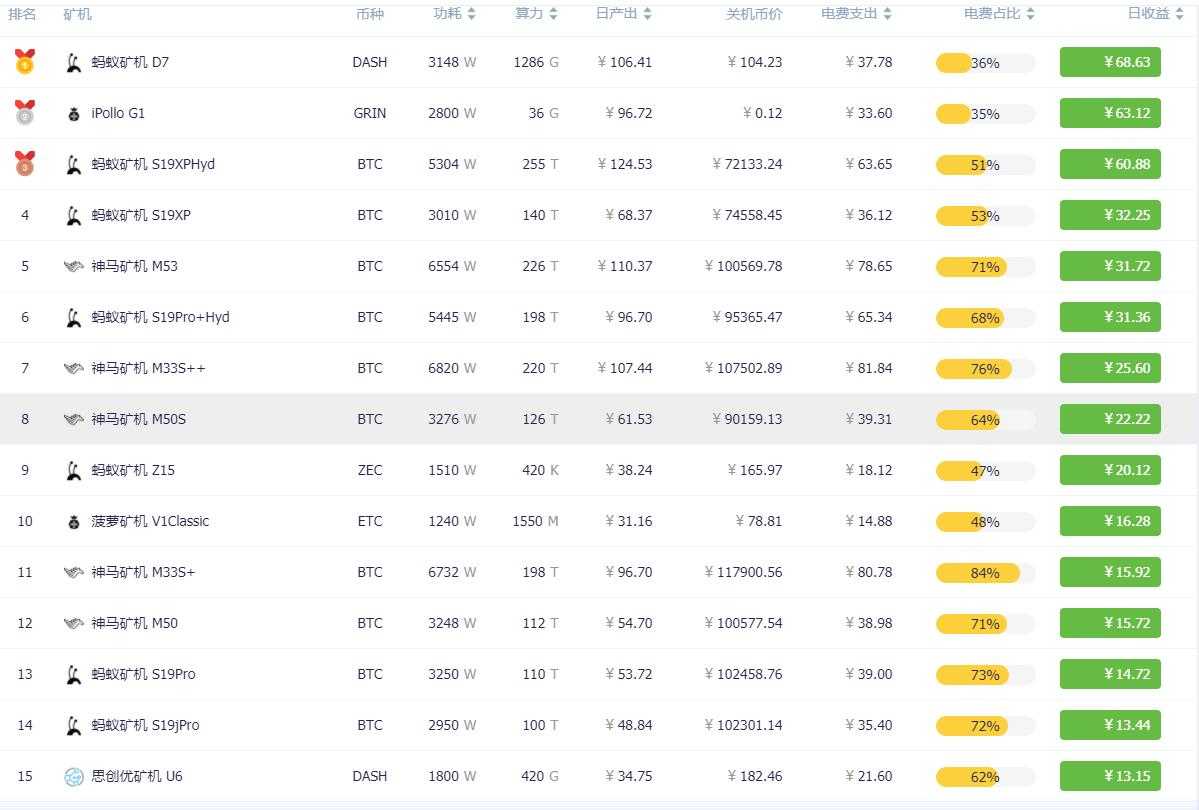
Task: Open the 蚂蚁矿机 S19XPHyd miner link
Action: pyautogui.click(x=153, y=164)
